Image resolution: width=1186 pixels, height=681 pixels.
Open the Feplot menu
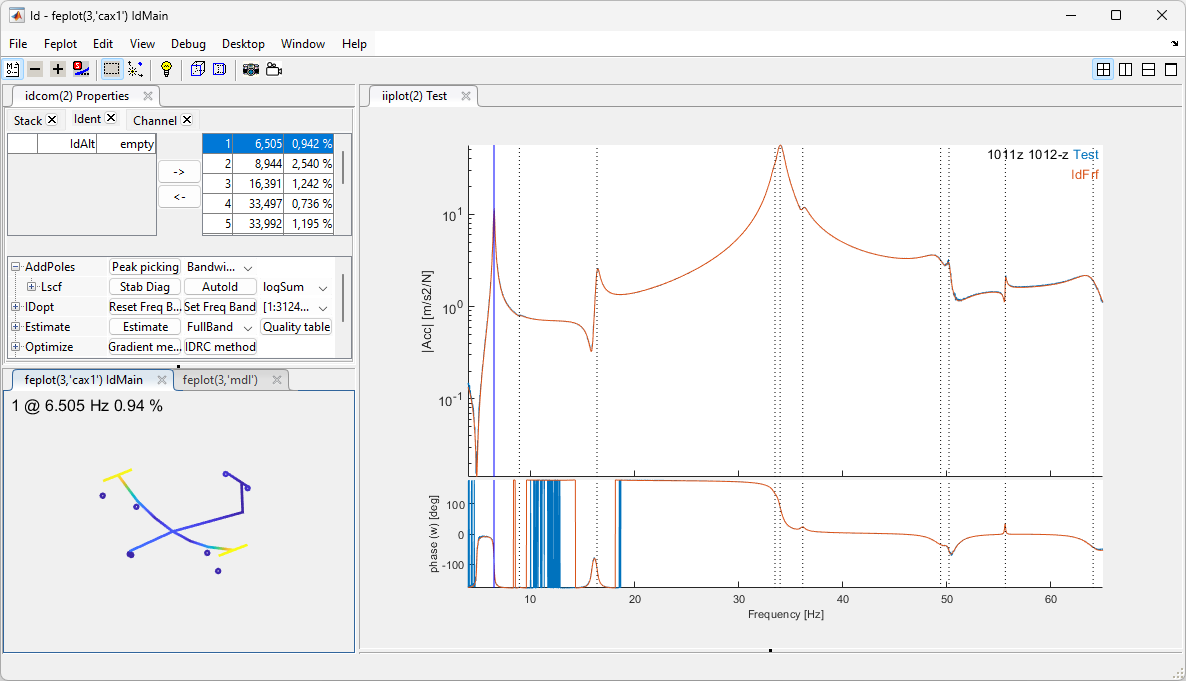pyautogui.click(x=60, y=44)
